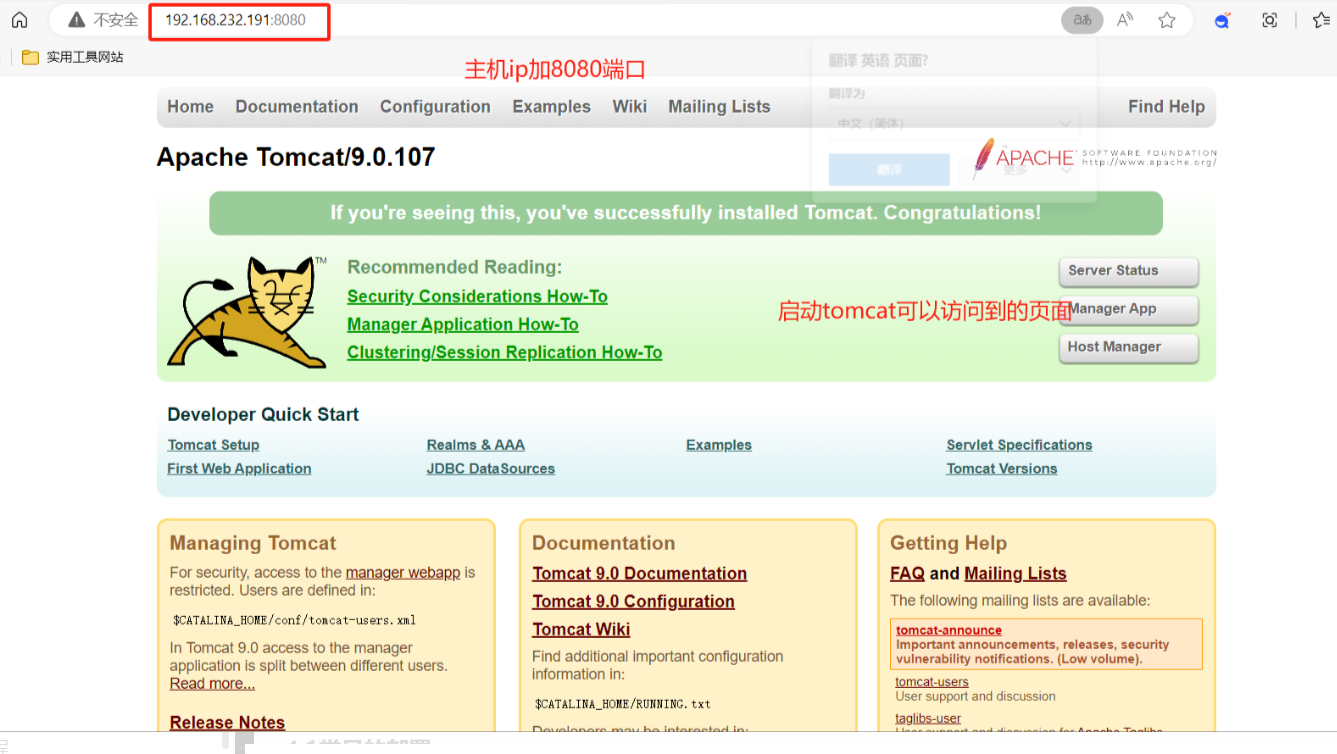
Task: Click the not-secure warning triangle icon
Action: 76,20
